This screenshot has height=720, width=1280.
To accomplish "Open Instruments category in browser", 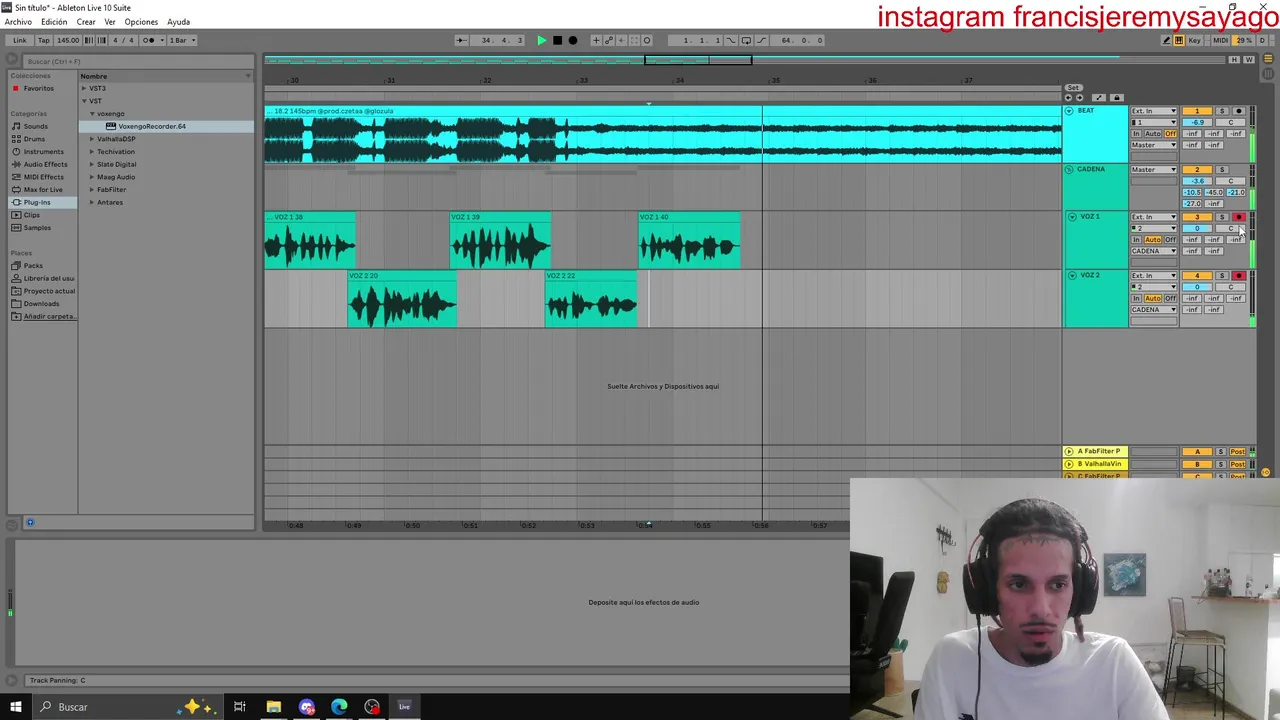I will pos(43,151).
